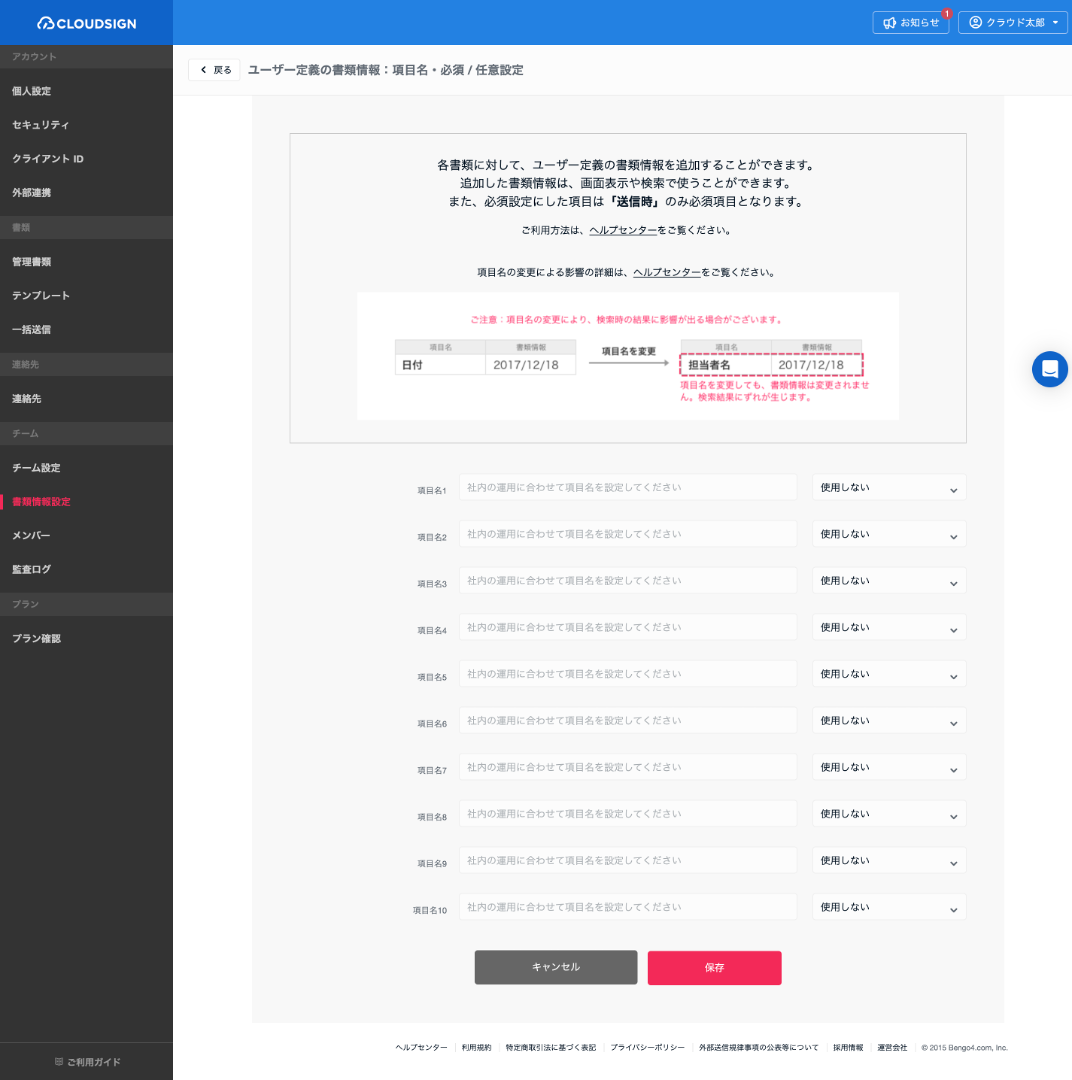This screenshot has height=1080, width=1072.
Task: Expand the 使用しない dropdown for 項目名9
Action: (x=889, y=861)
